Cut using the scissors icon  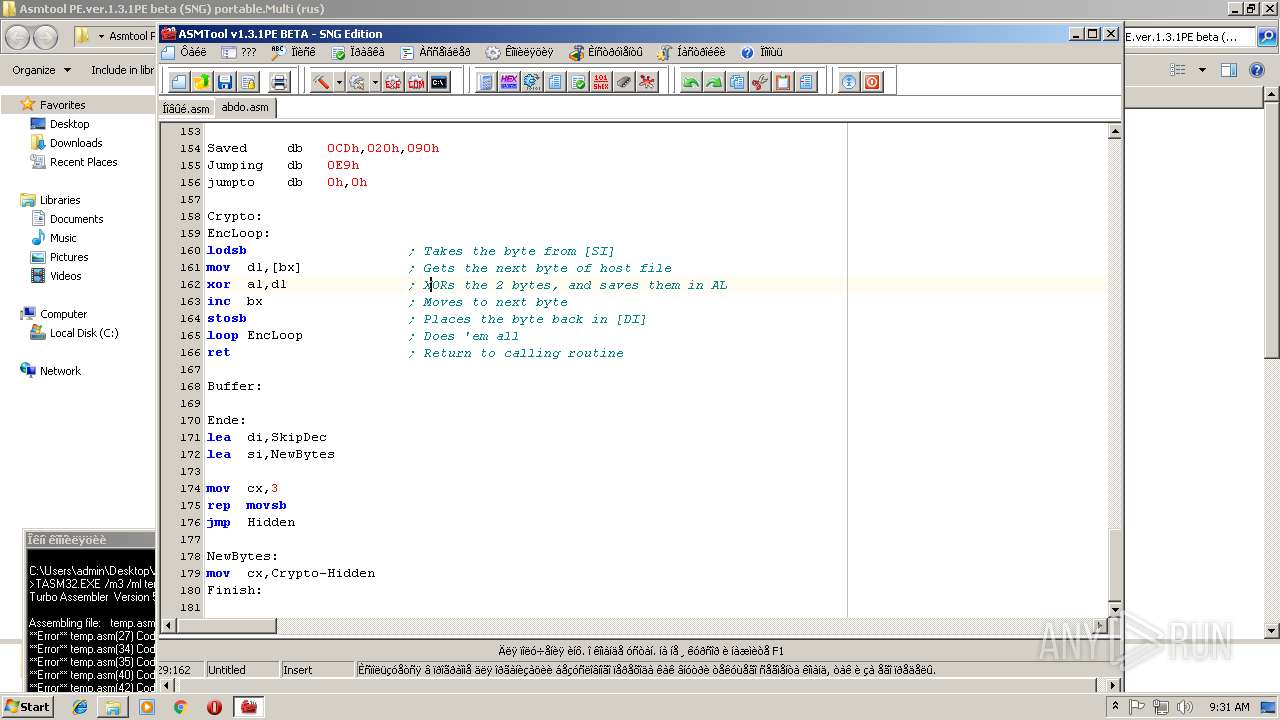(760, 82)
